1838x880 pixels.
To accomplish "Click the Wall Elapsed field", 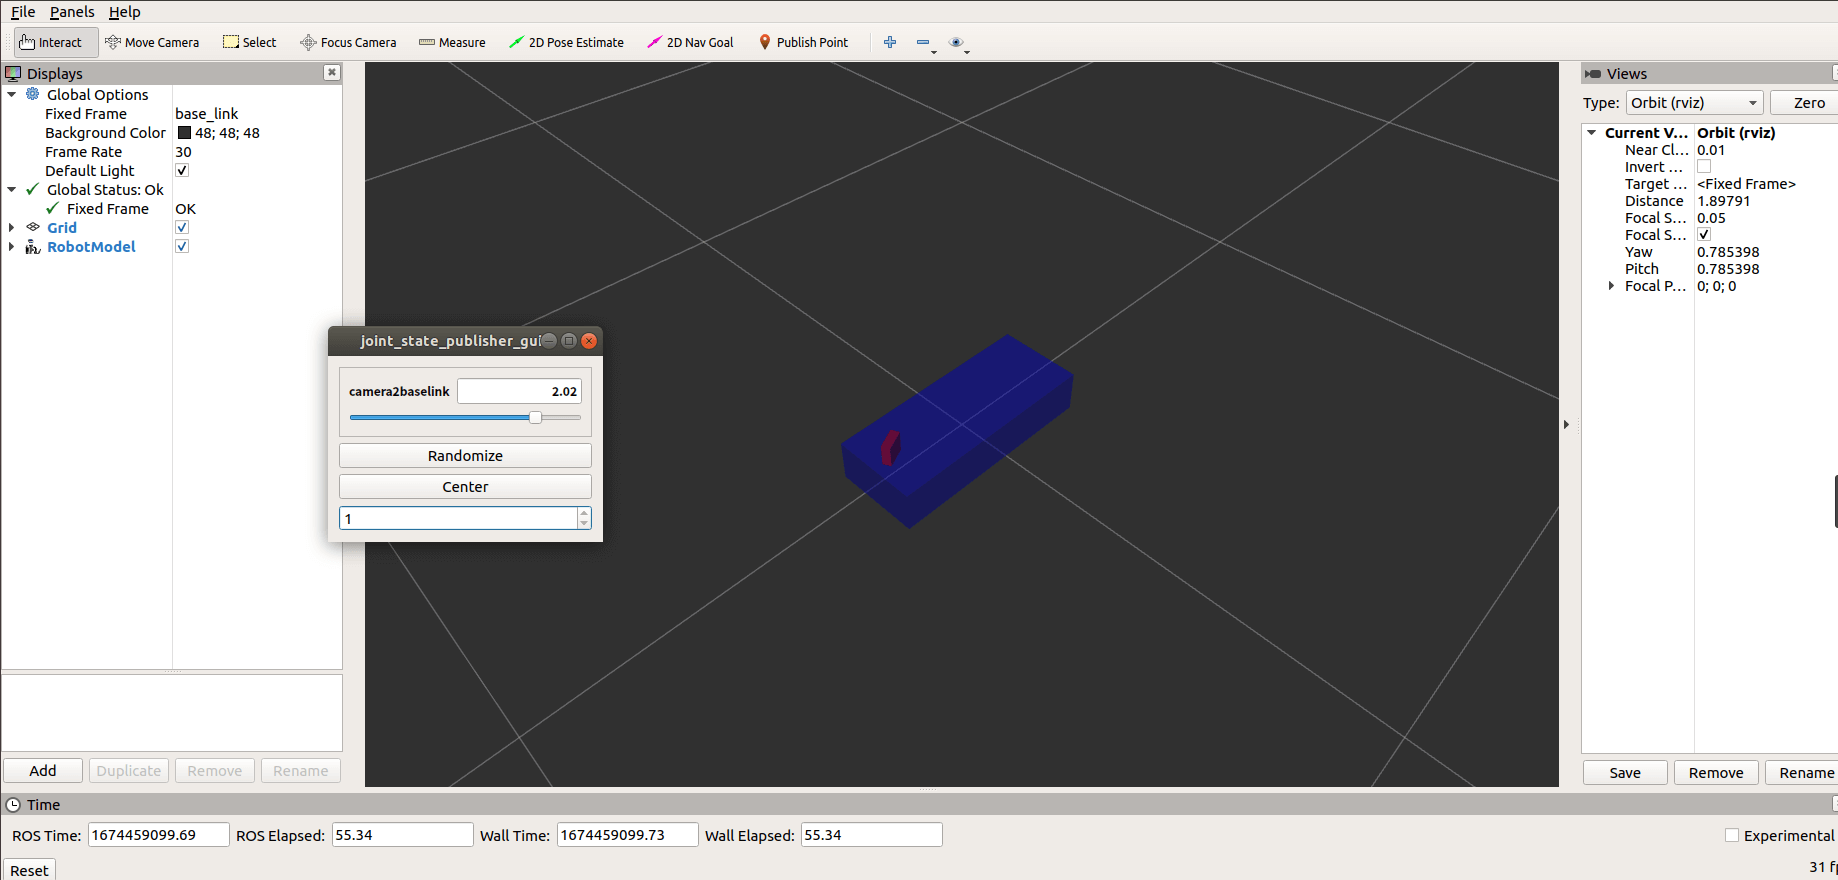I will (872, 835).
